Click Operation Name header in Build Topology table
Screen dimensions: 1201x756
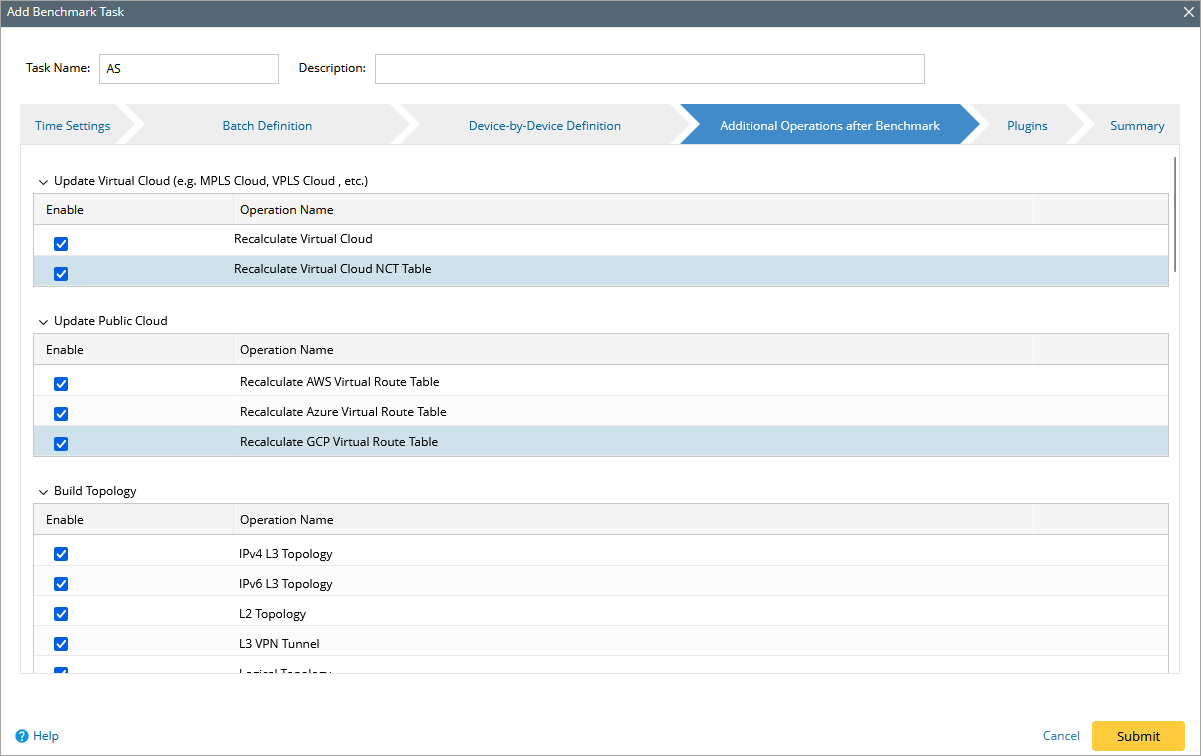pos(287,520)
